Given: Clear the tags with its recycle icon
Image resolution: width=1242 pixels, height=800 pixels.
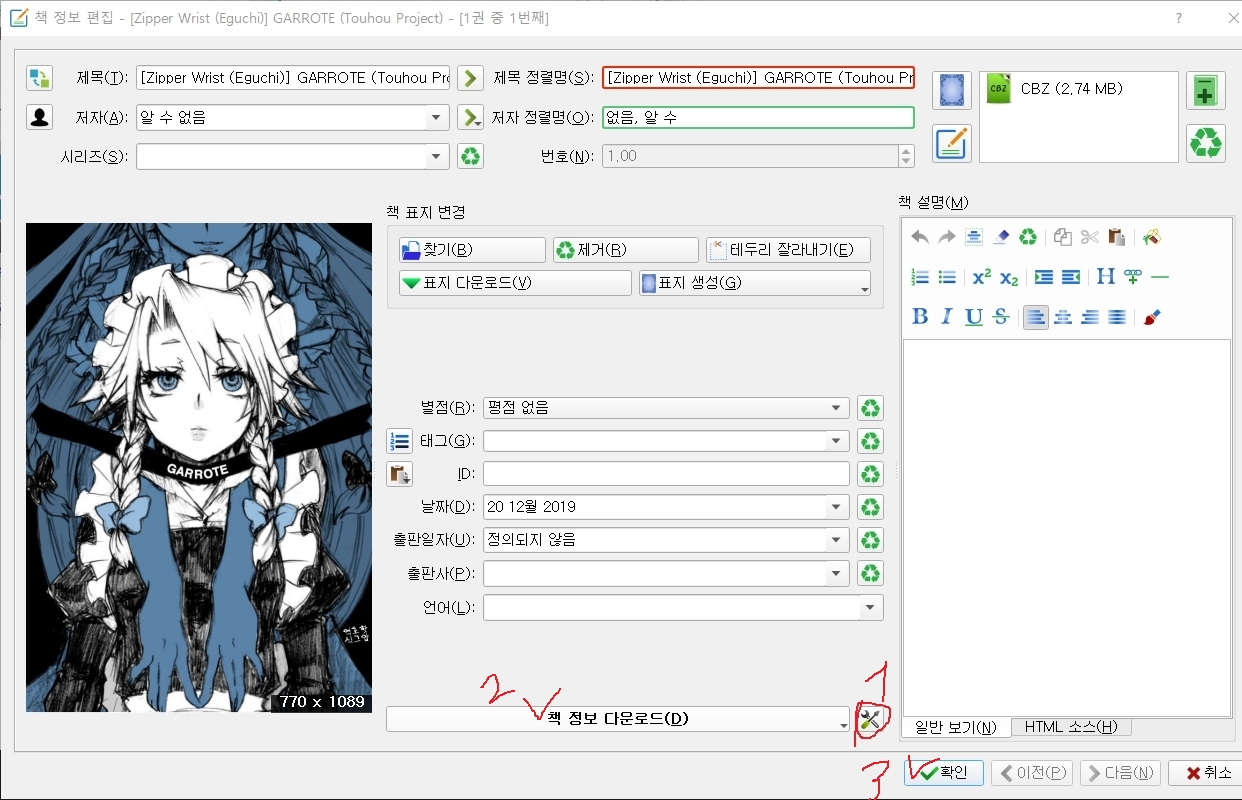Looking at the screenshot, I should point(871,441).
